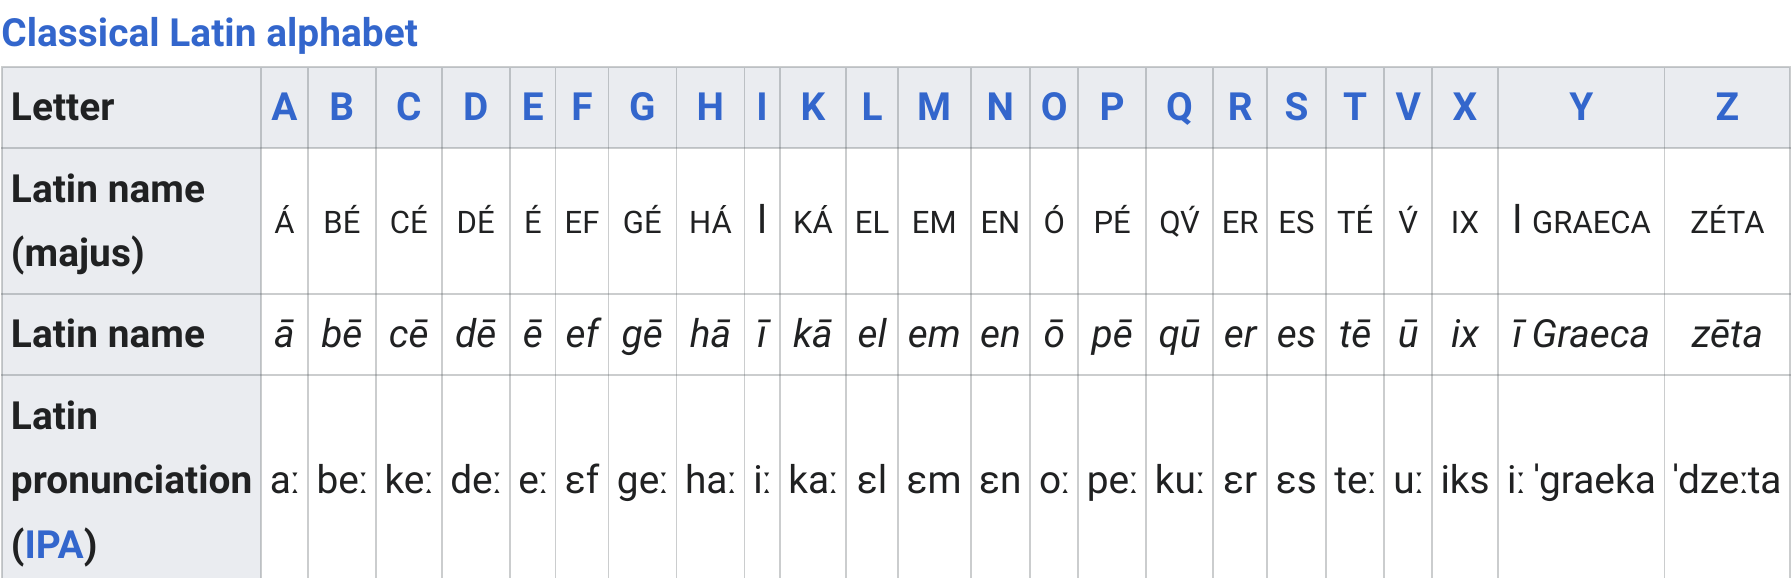Screen dimensions: 1791x578
Task: Open the Classical Latin alphabet heading link
Action: 210,33
